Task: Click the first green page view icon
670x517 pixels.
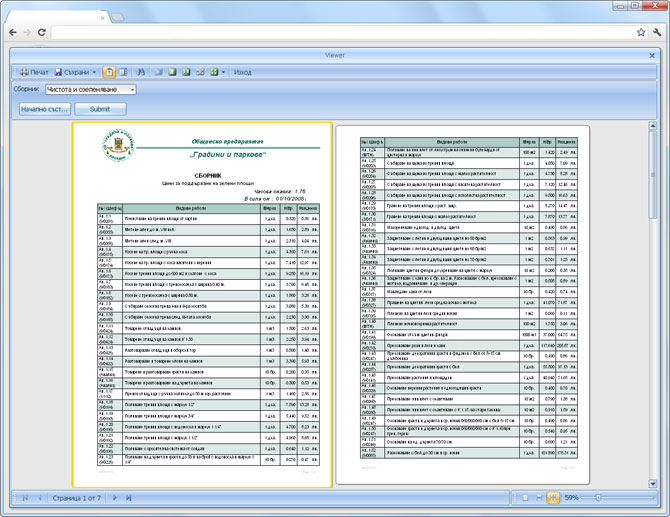Action: click(172, 72)
